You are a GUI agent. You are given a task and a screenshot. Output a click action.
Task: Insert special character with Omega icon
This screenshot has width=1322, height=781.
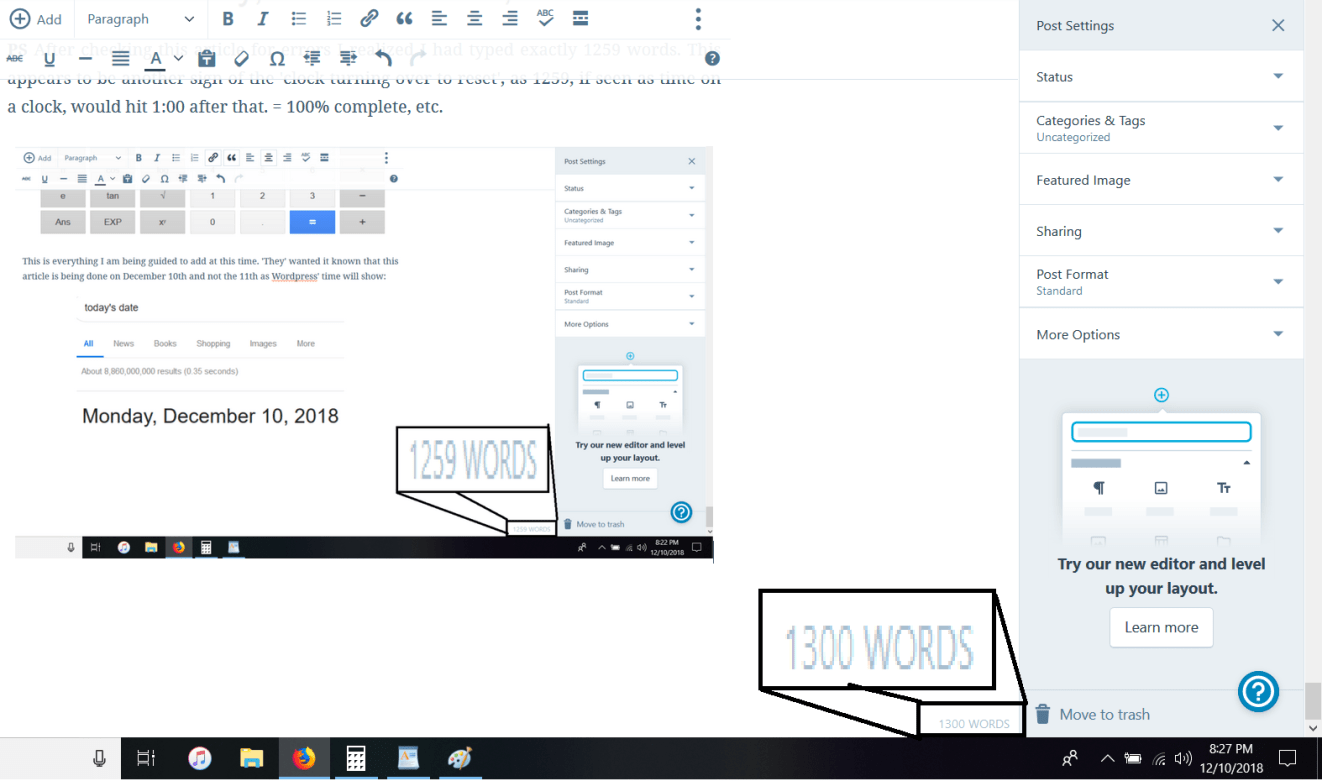pos(277,59)
